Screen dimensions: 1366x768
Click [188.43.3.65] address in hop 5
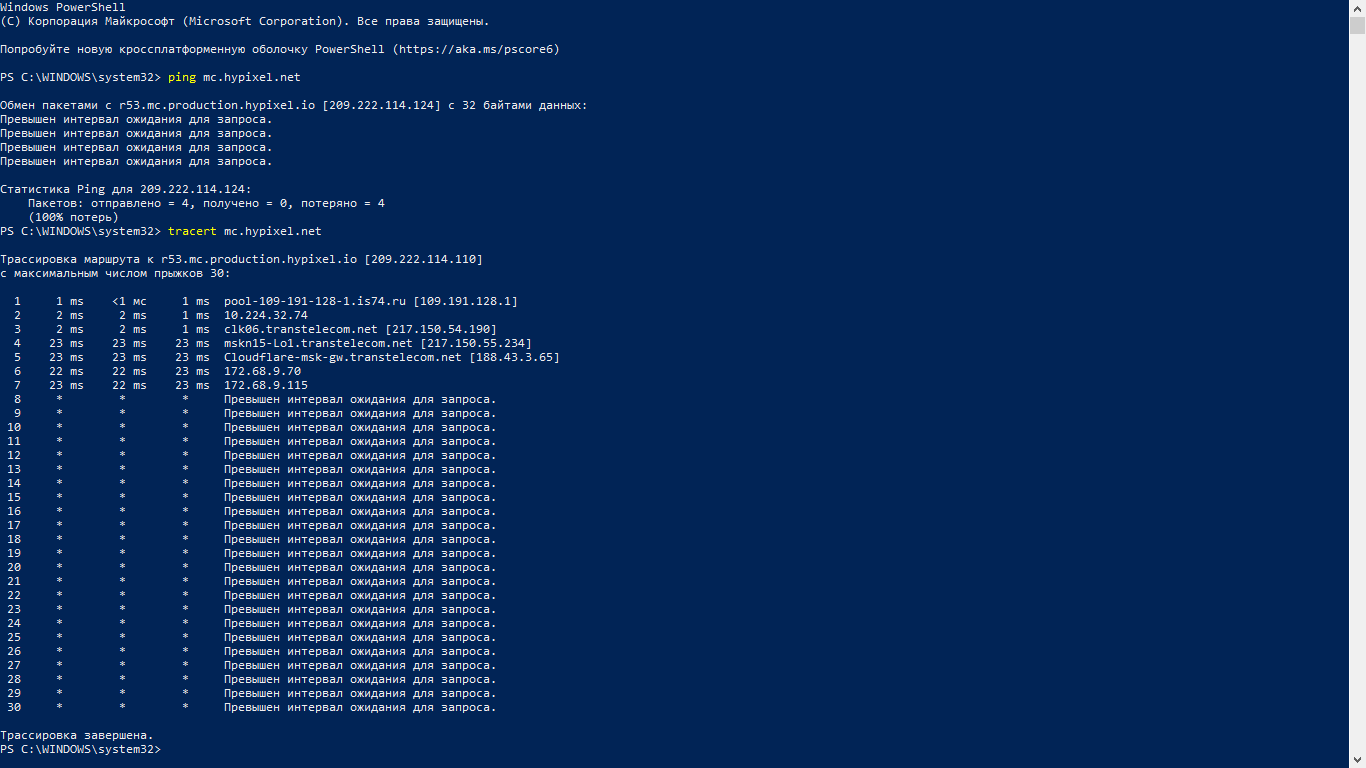point(514,357)
